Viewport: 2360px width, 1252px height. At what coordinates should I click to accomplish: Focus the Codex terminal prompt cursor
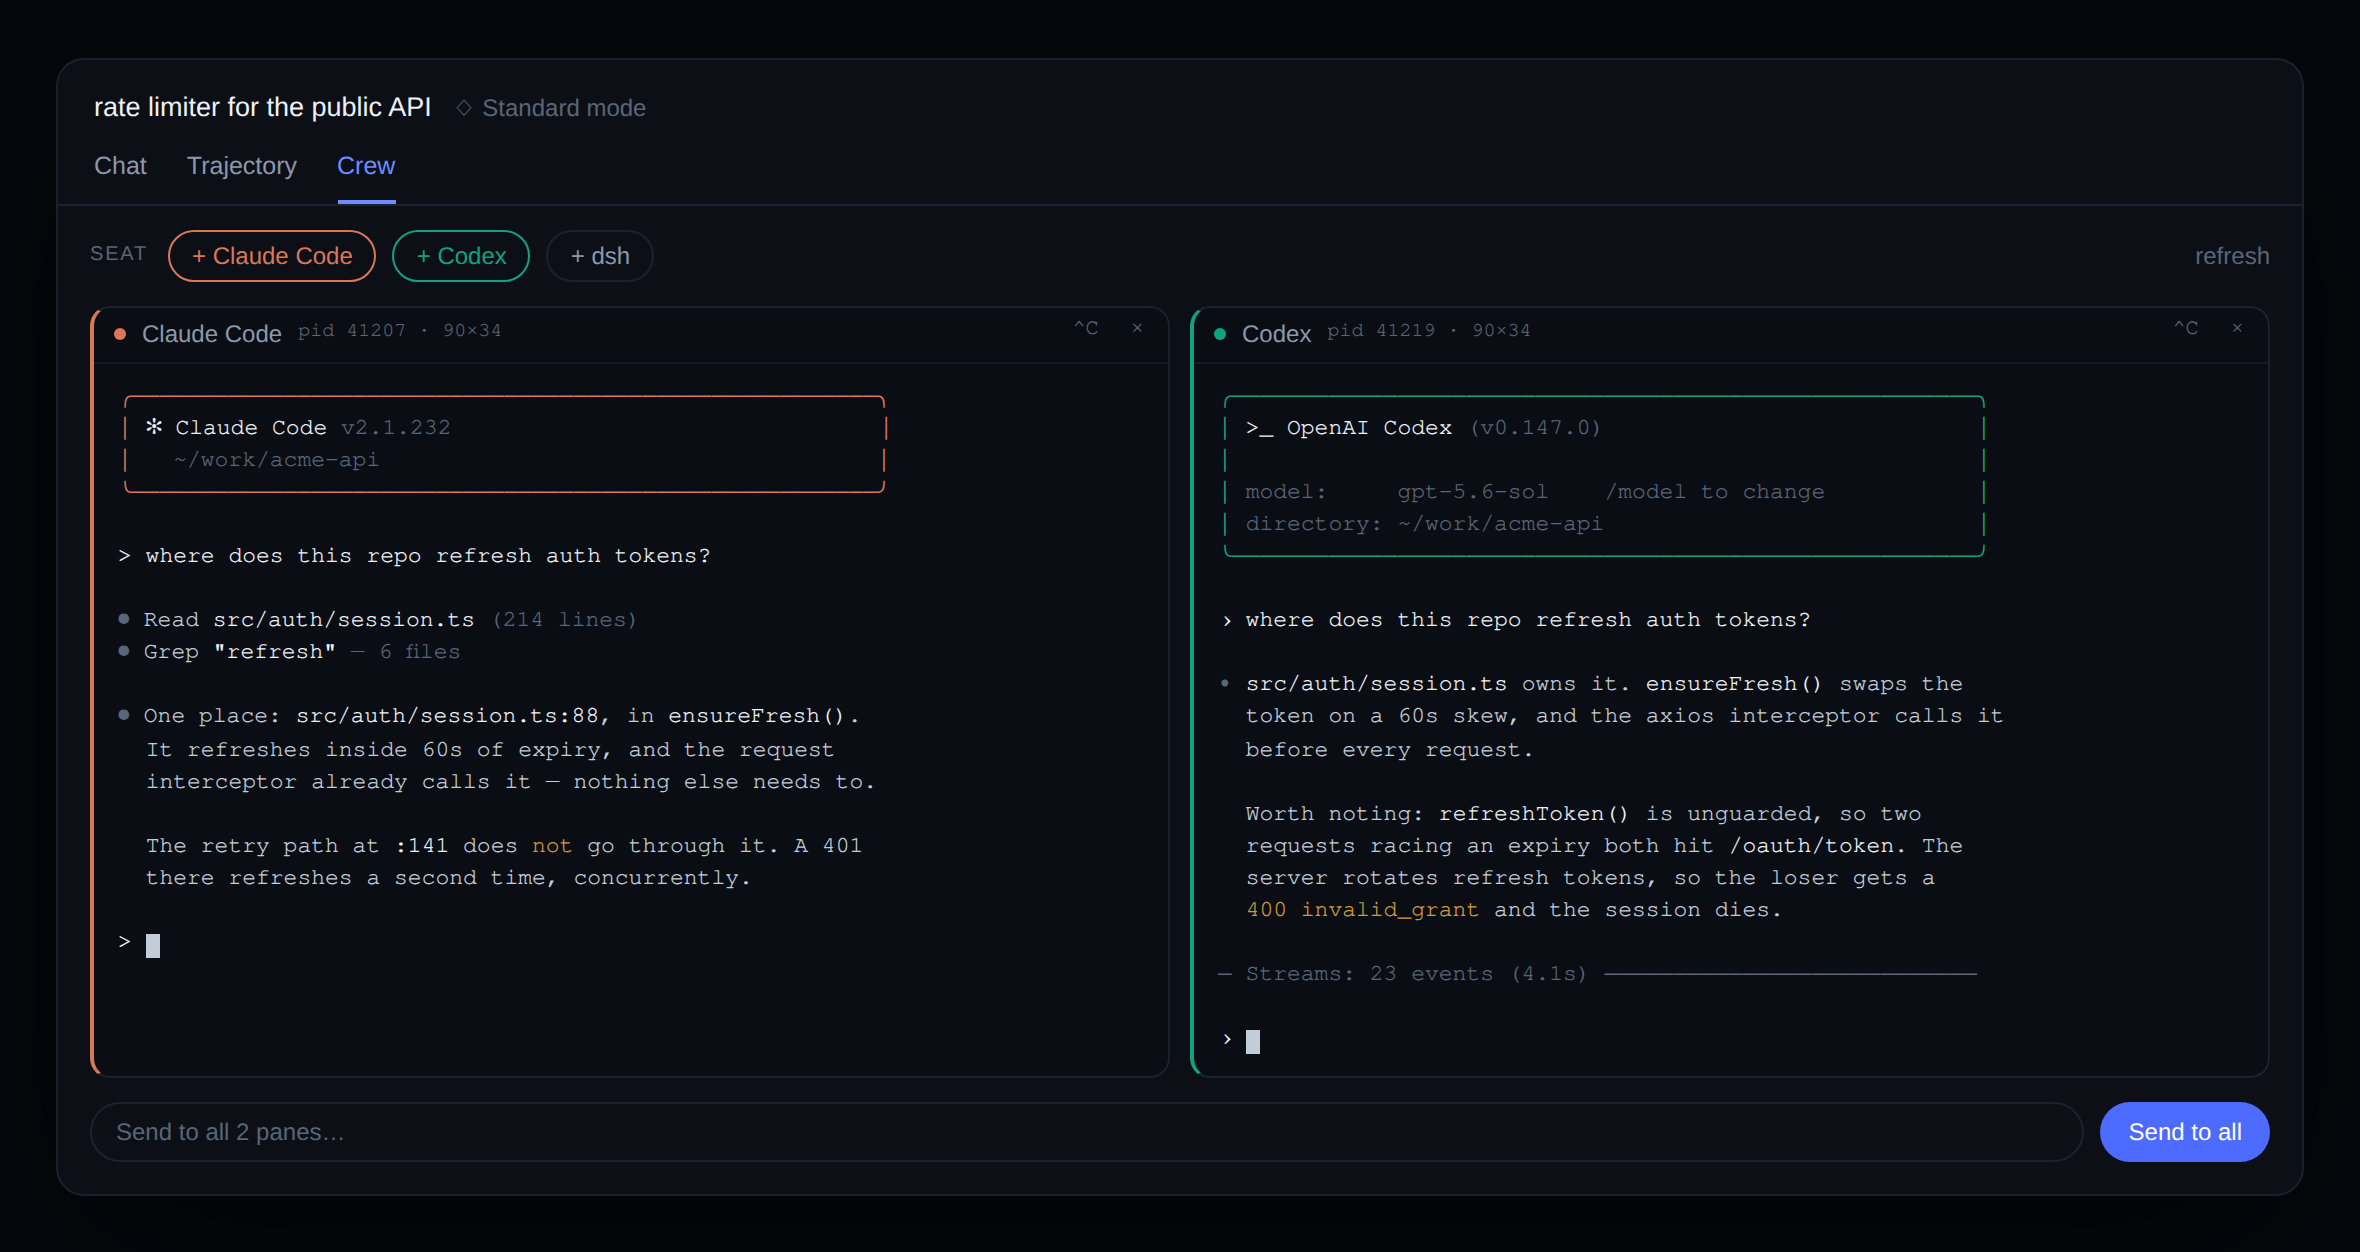tap(1253, 1041)
